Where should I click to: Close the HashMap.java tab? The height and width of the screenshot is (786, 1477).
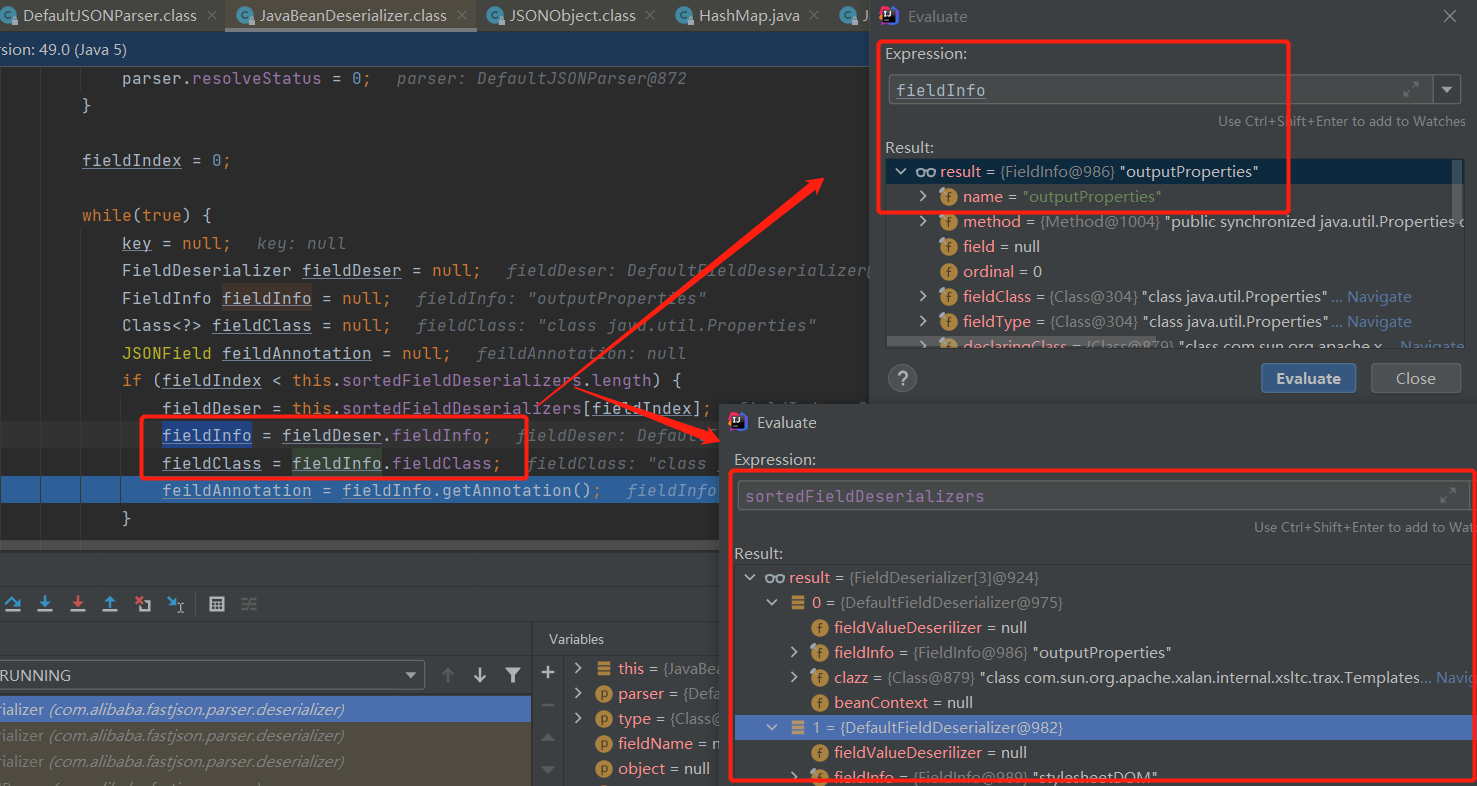813,16
